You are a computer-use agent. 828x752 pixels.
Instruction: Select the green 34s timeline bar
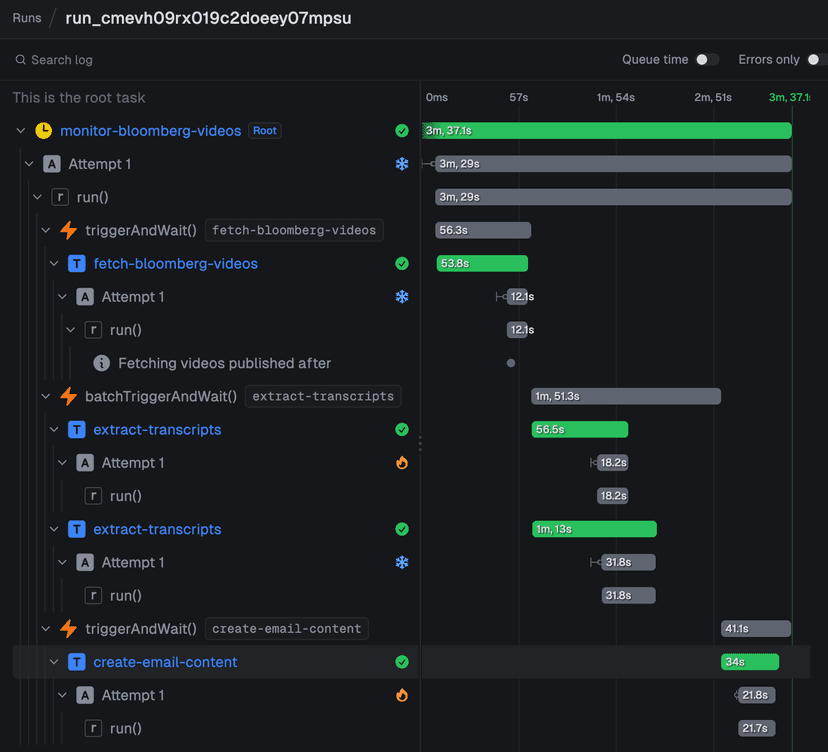coord(750,662)
